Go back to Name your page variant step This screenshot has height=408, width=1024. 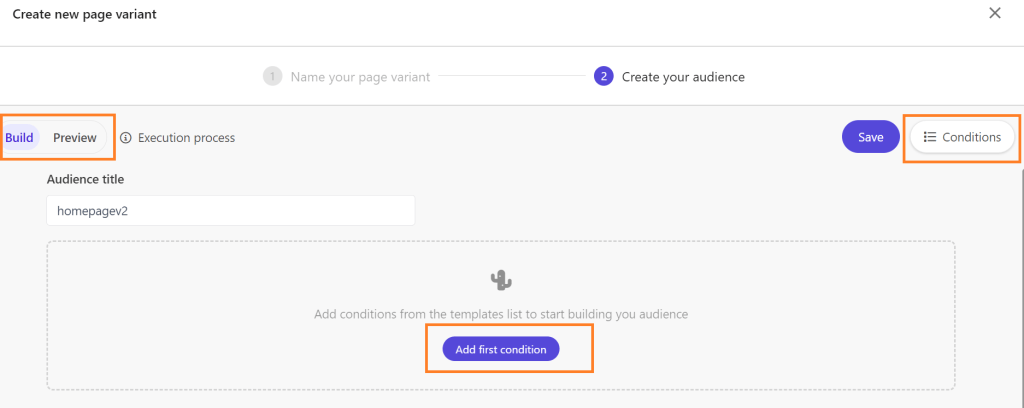pos(360,77)
